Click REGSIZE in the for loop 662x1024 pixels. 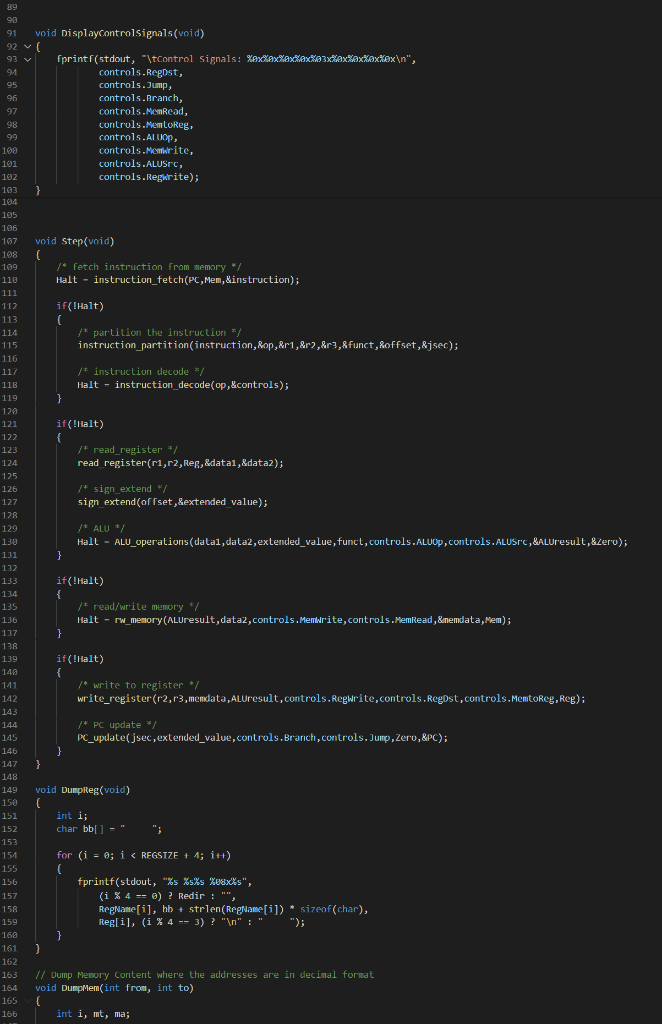point(160,856)
